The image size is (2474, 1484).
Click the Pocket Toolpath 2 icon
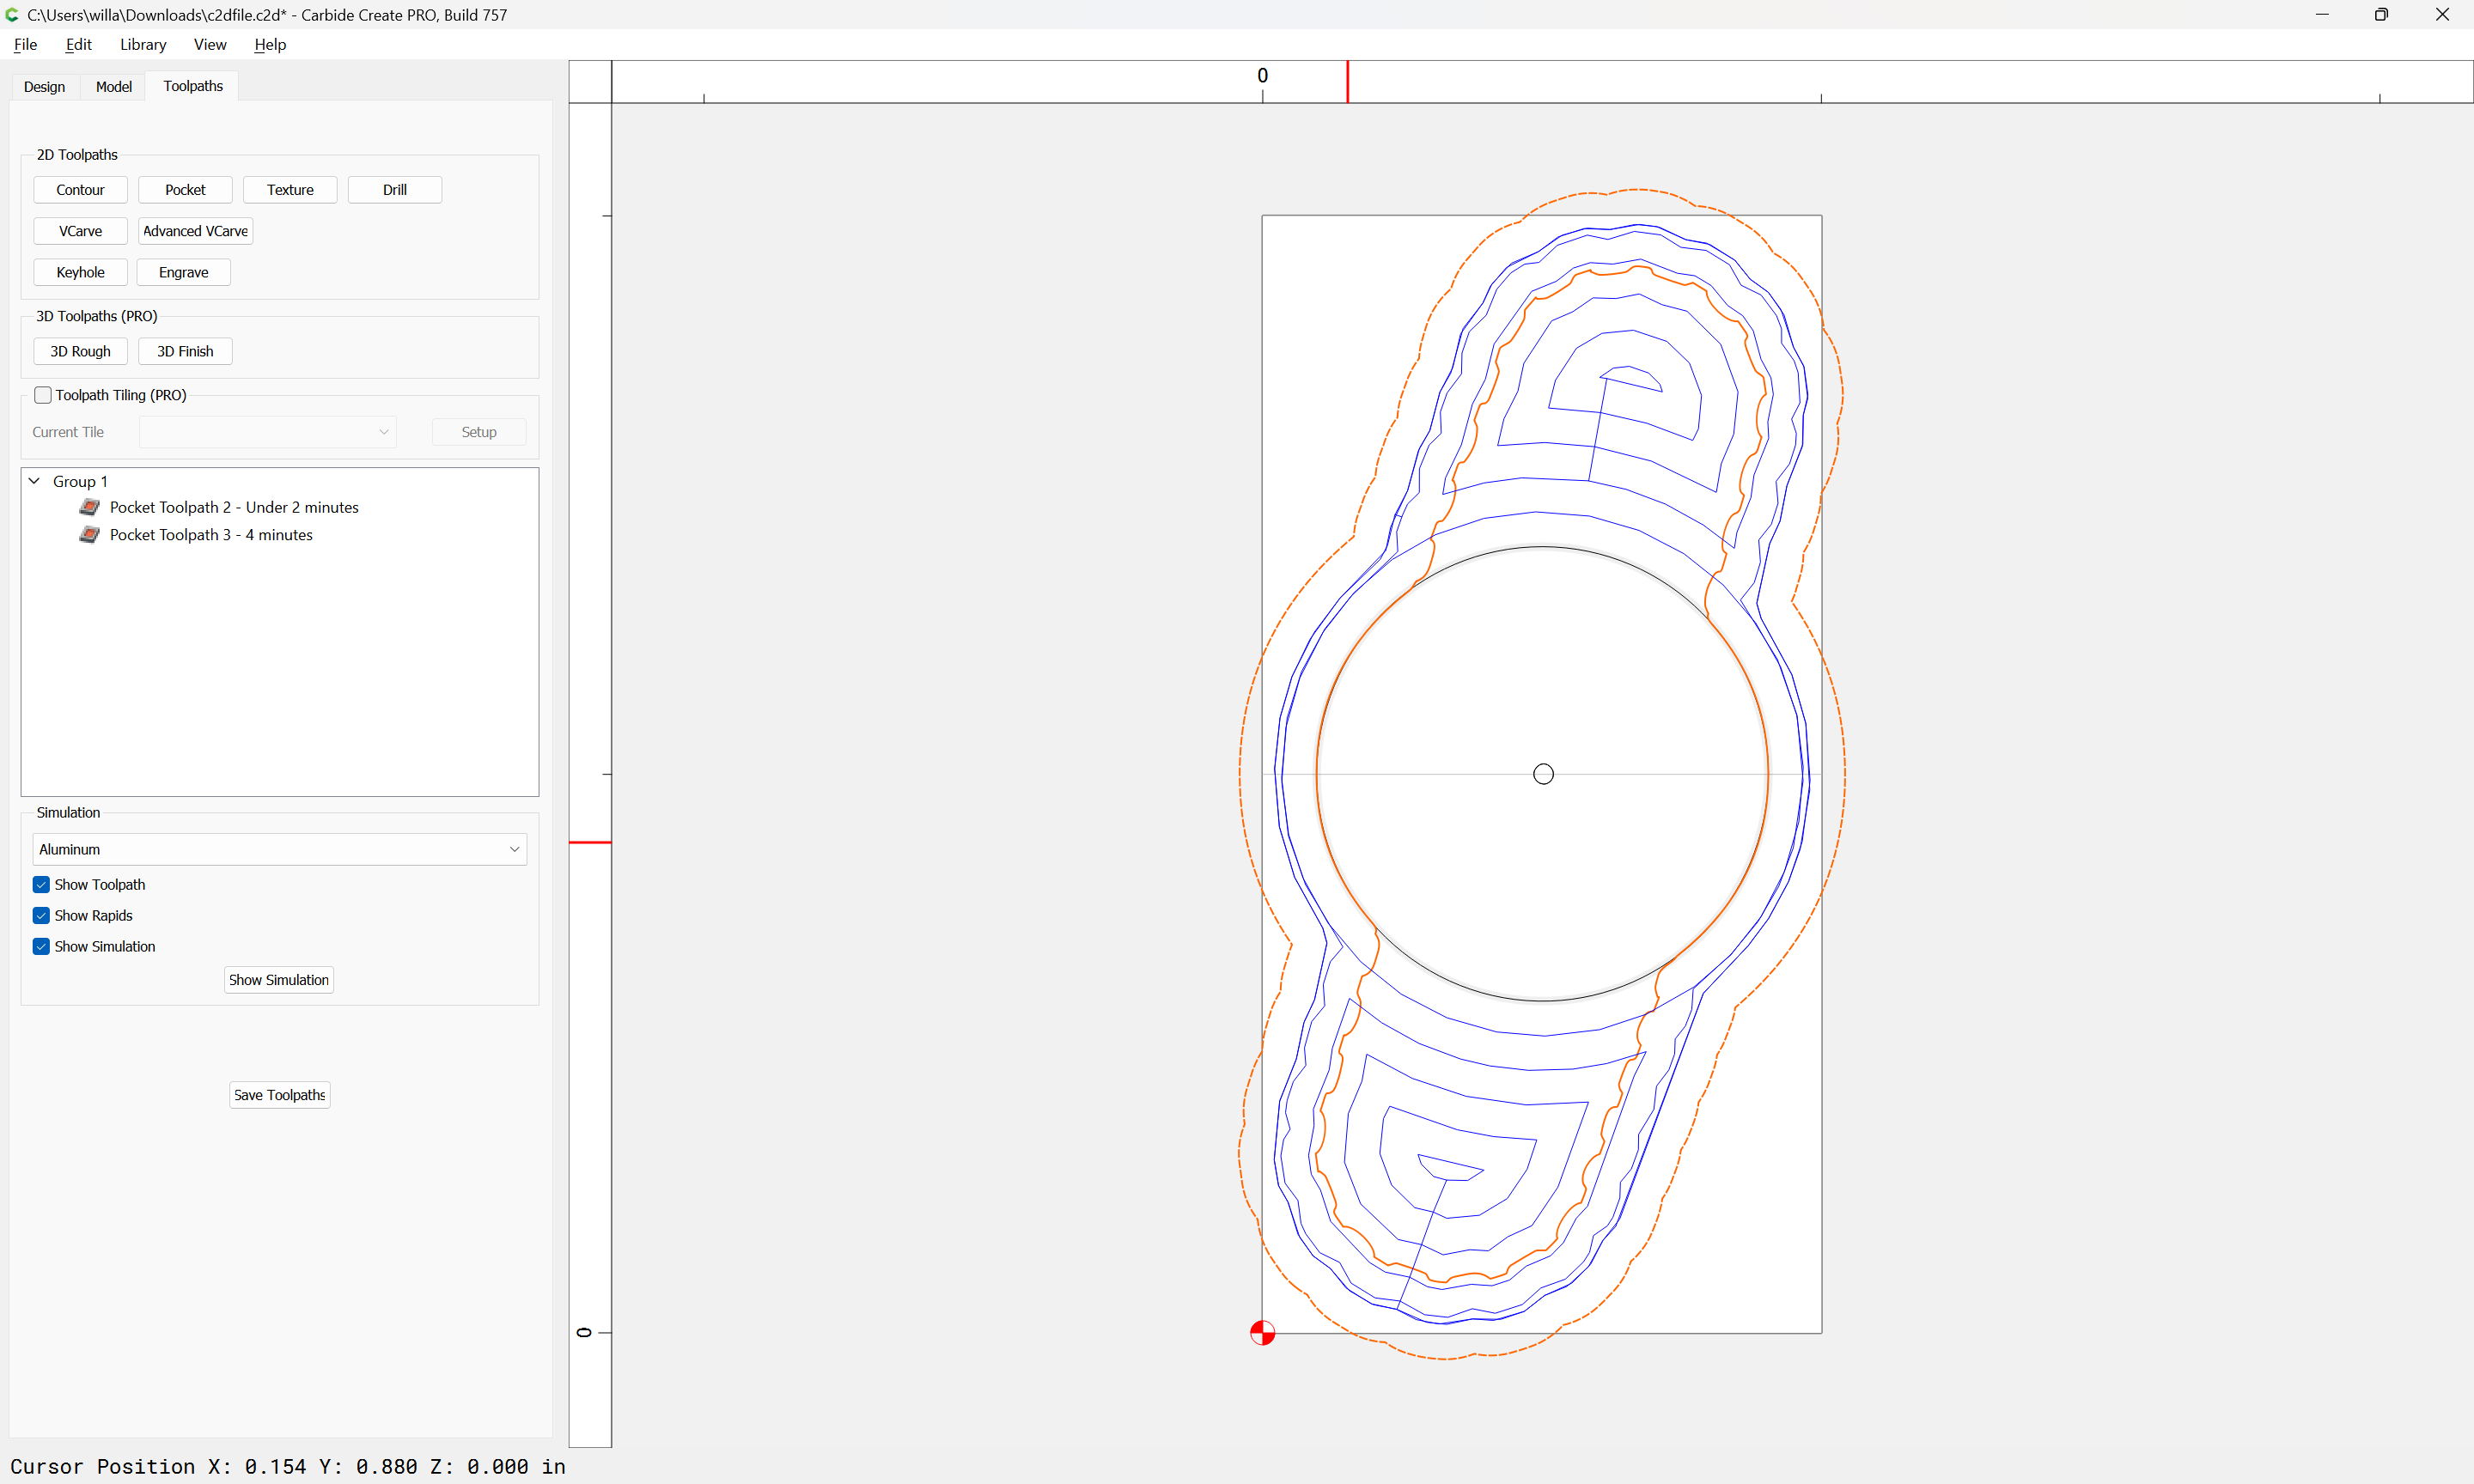tap(89, 507)
